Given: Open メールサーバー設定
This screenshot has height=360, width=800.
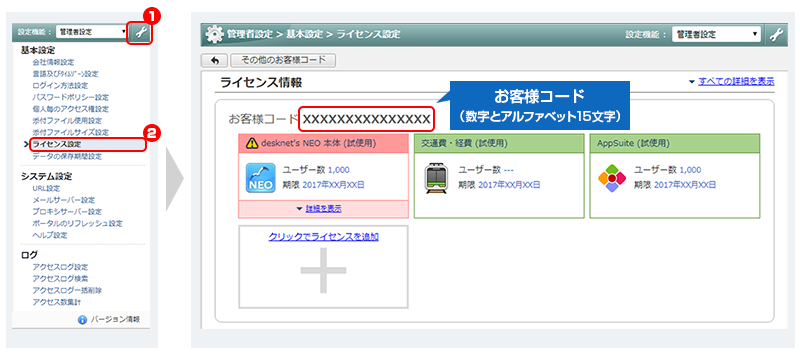Looking at the screenshot, I should click(x=63, y=200).
